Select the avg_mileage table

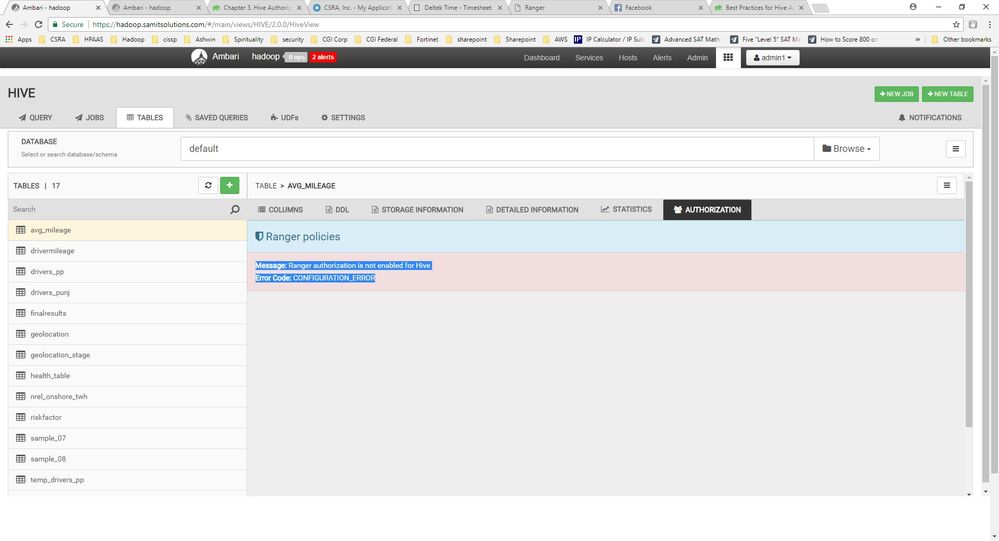[127, 230]
